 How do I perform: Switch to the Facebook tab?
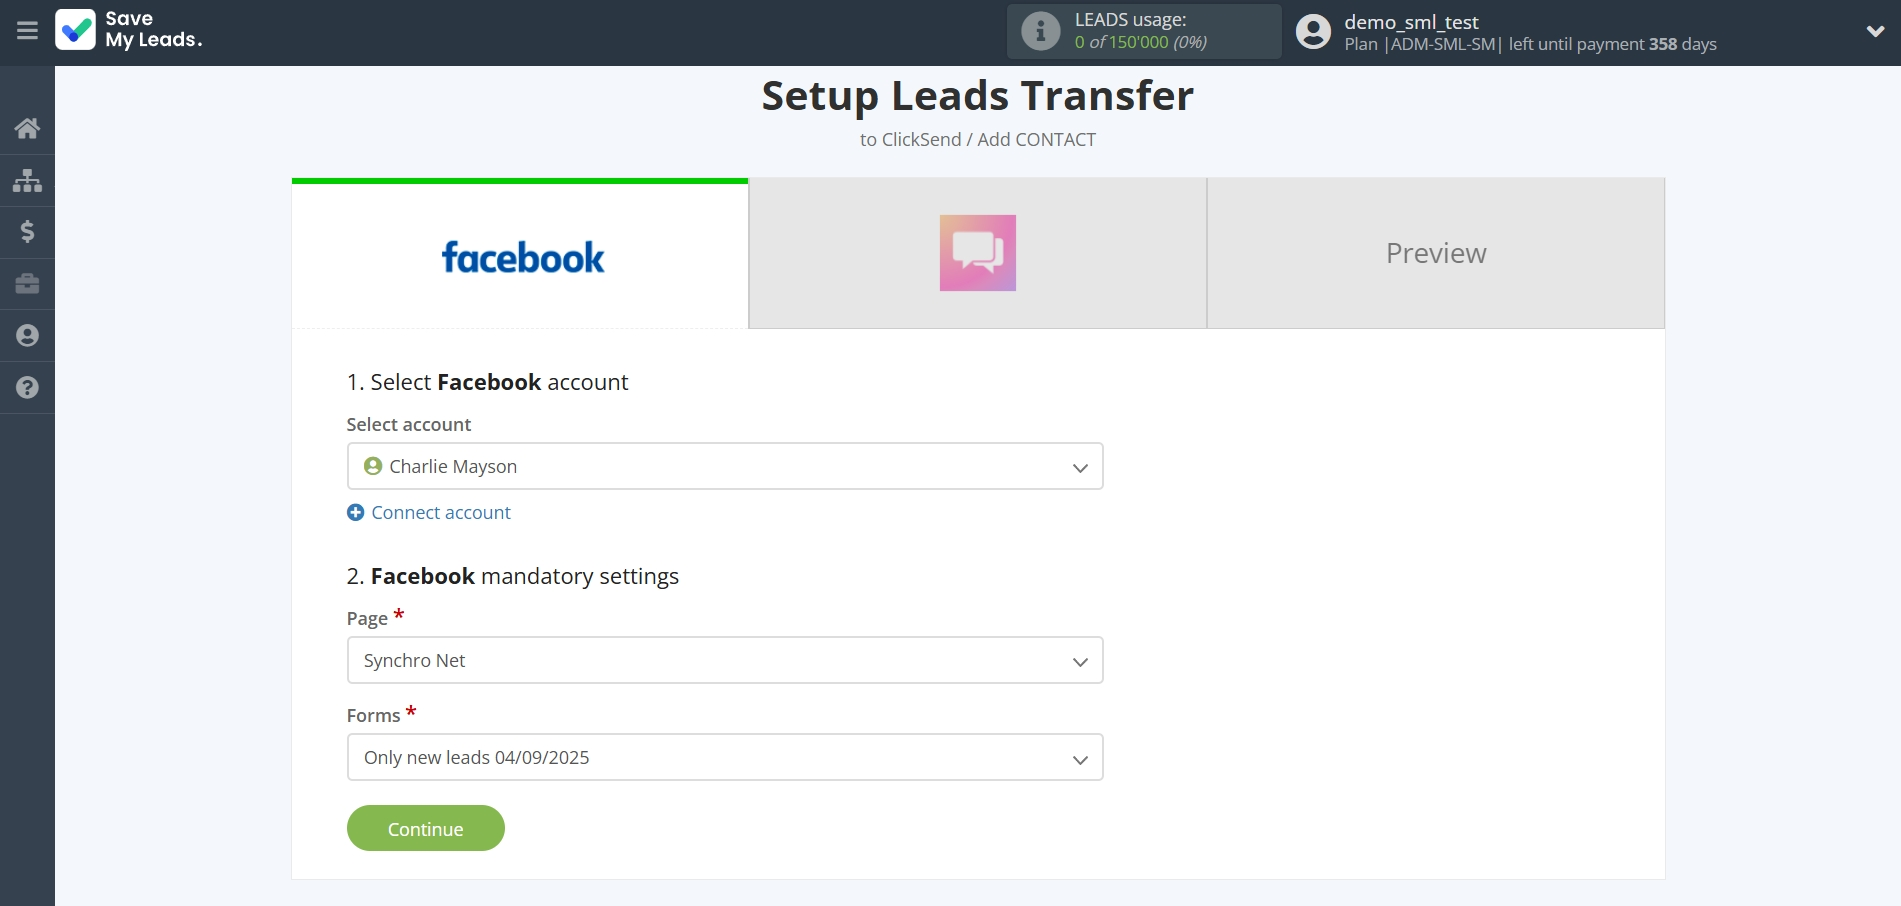click(520, 254)
